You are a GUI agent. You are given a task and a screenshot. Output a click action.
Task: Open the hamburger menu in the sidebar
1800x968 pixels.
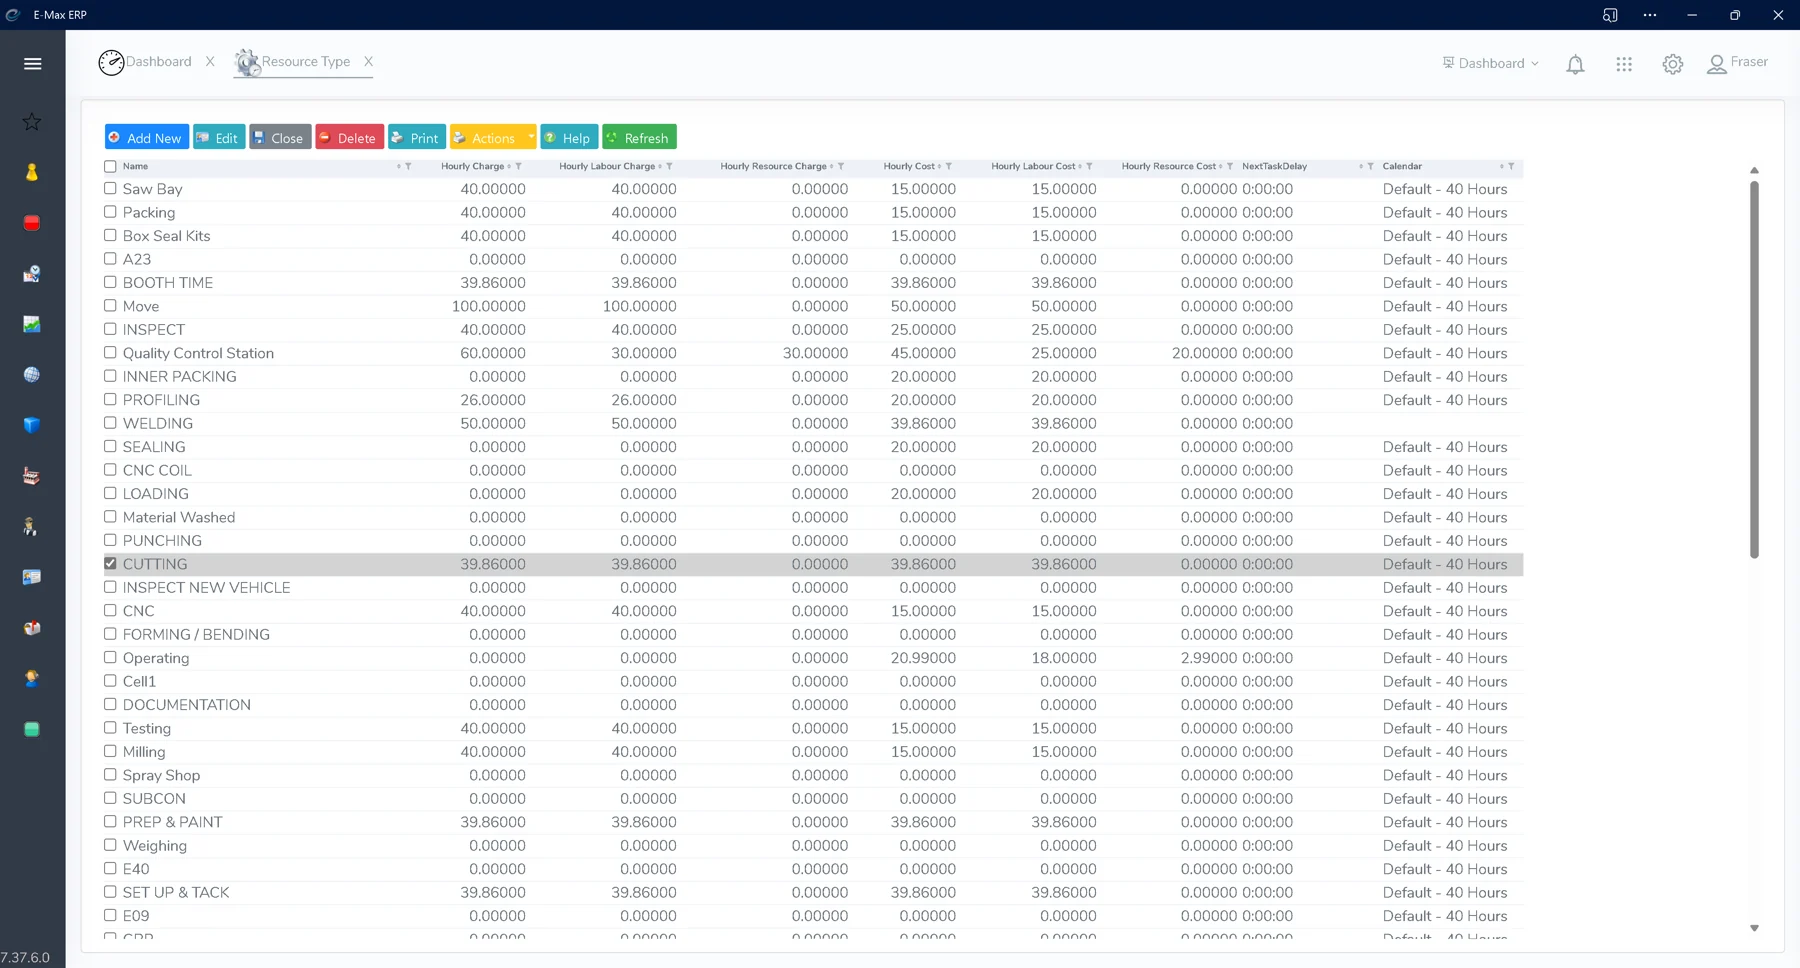pyautogui.click(x=32, y=64)
